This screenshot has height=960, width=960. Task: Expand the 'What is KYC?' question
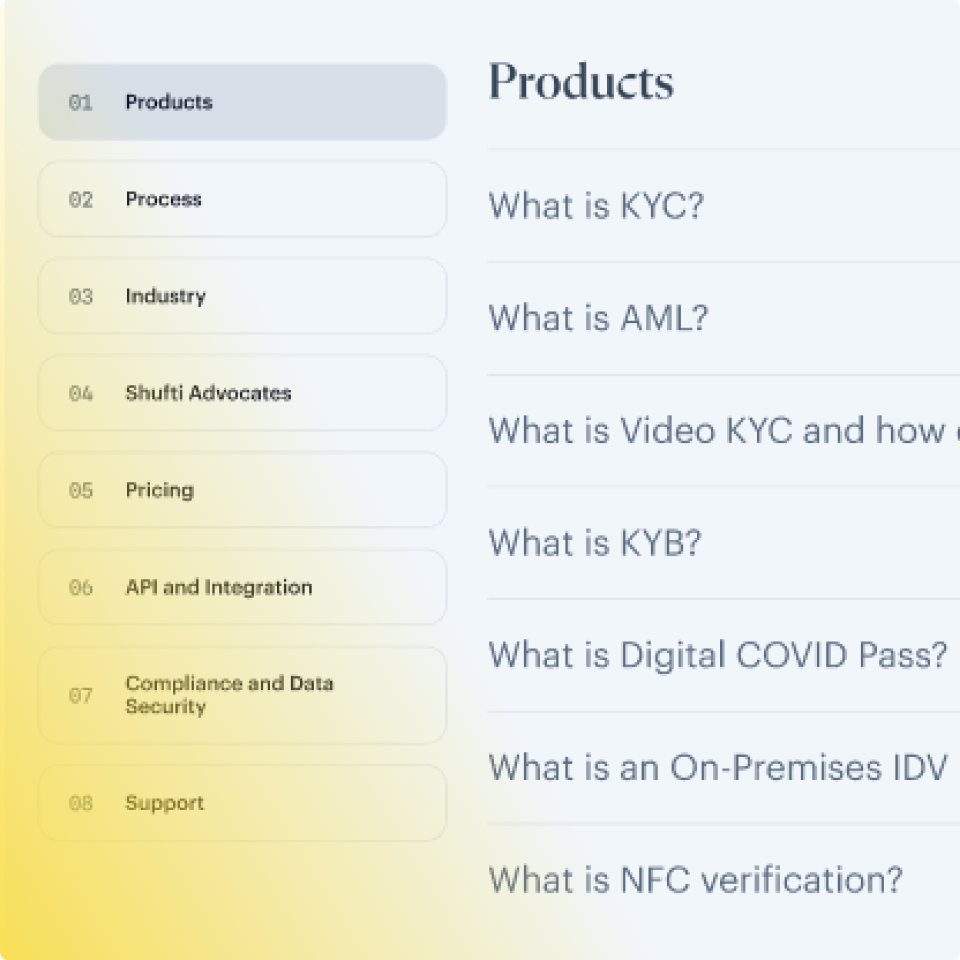(596, 206)
